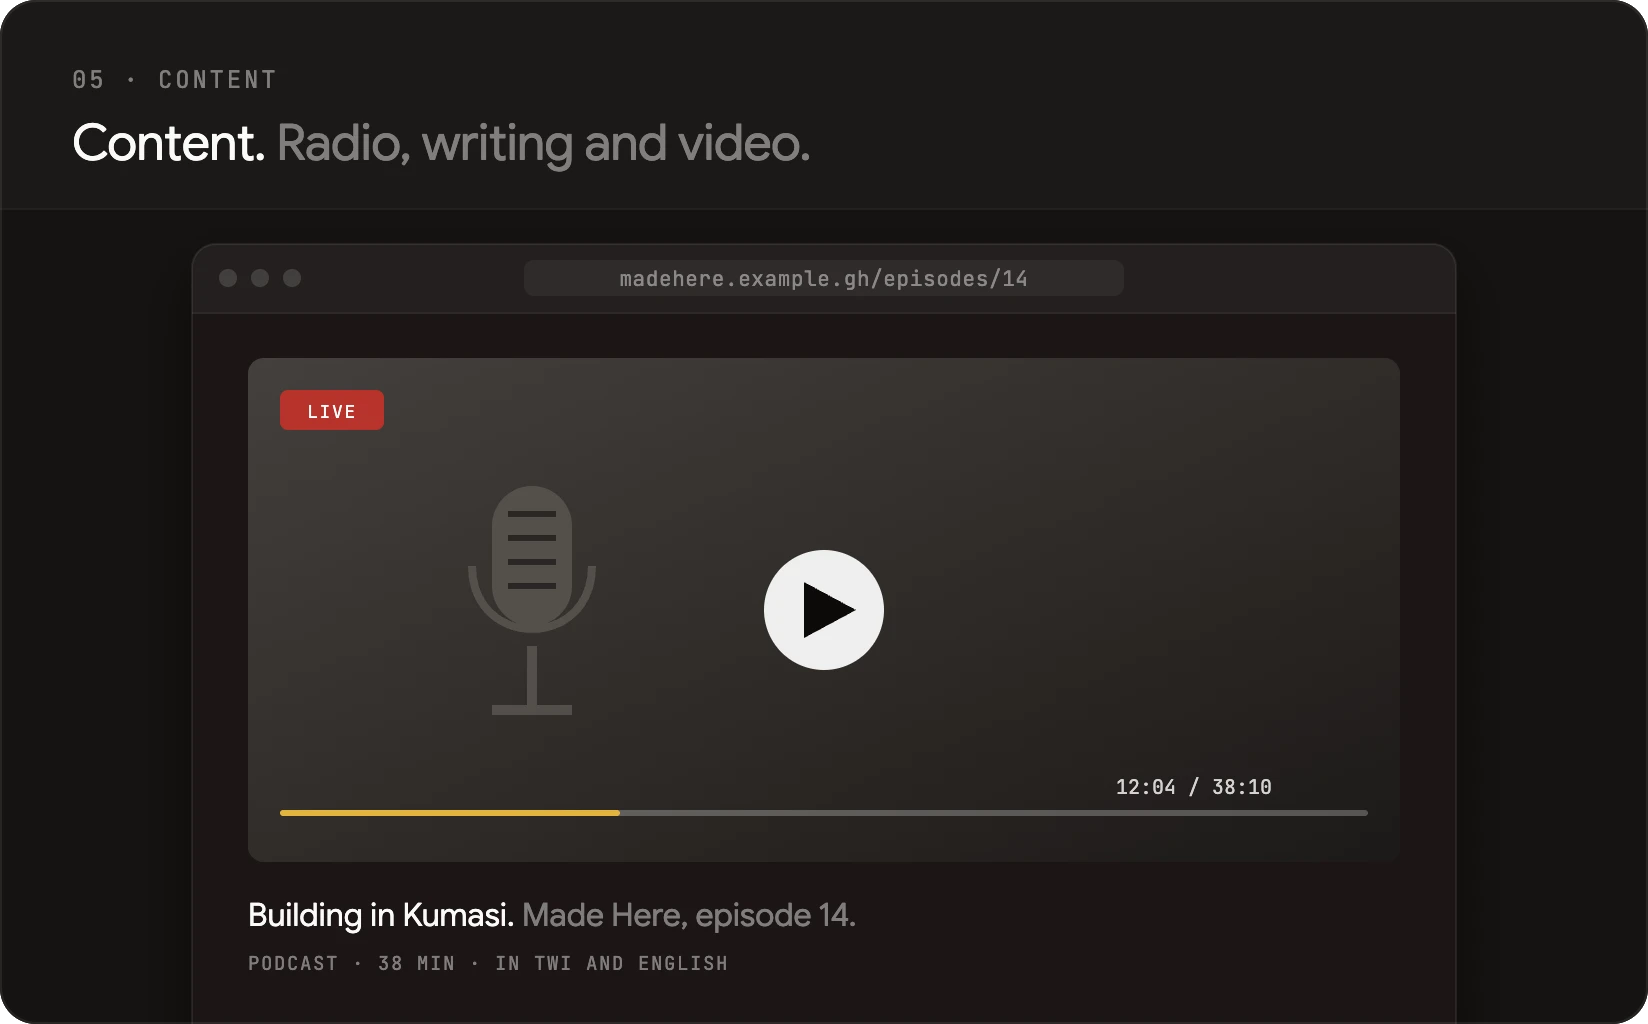Click the 12:04 / 38:10 timestamp
Image resolution: width=1648 pixels, height=1024 pixels.
[1194, 787]
